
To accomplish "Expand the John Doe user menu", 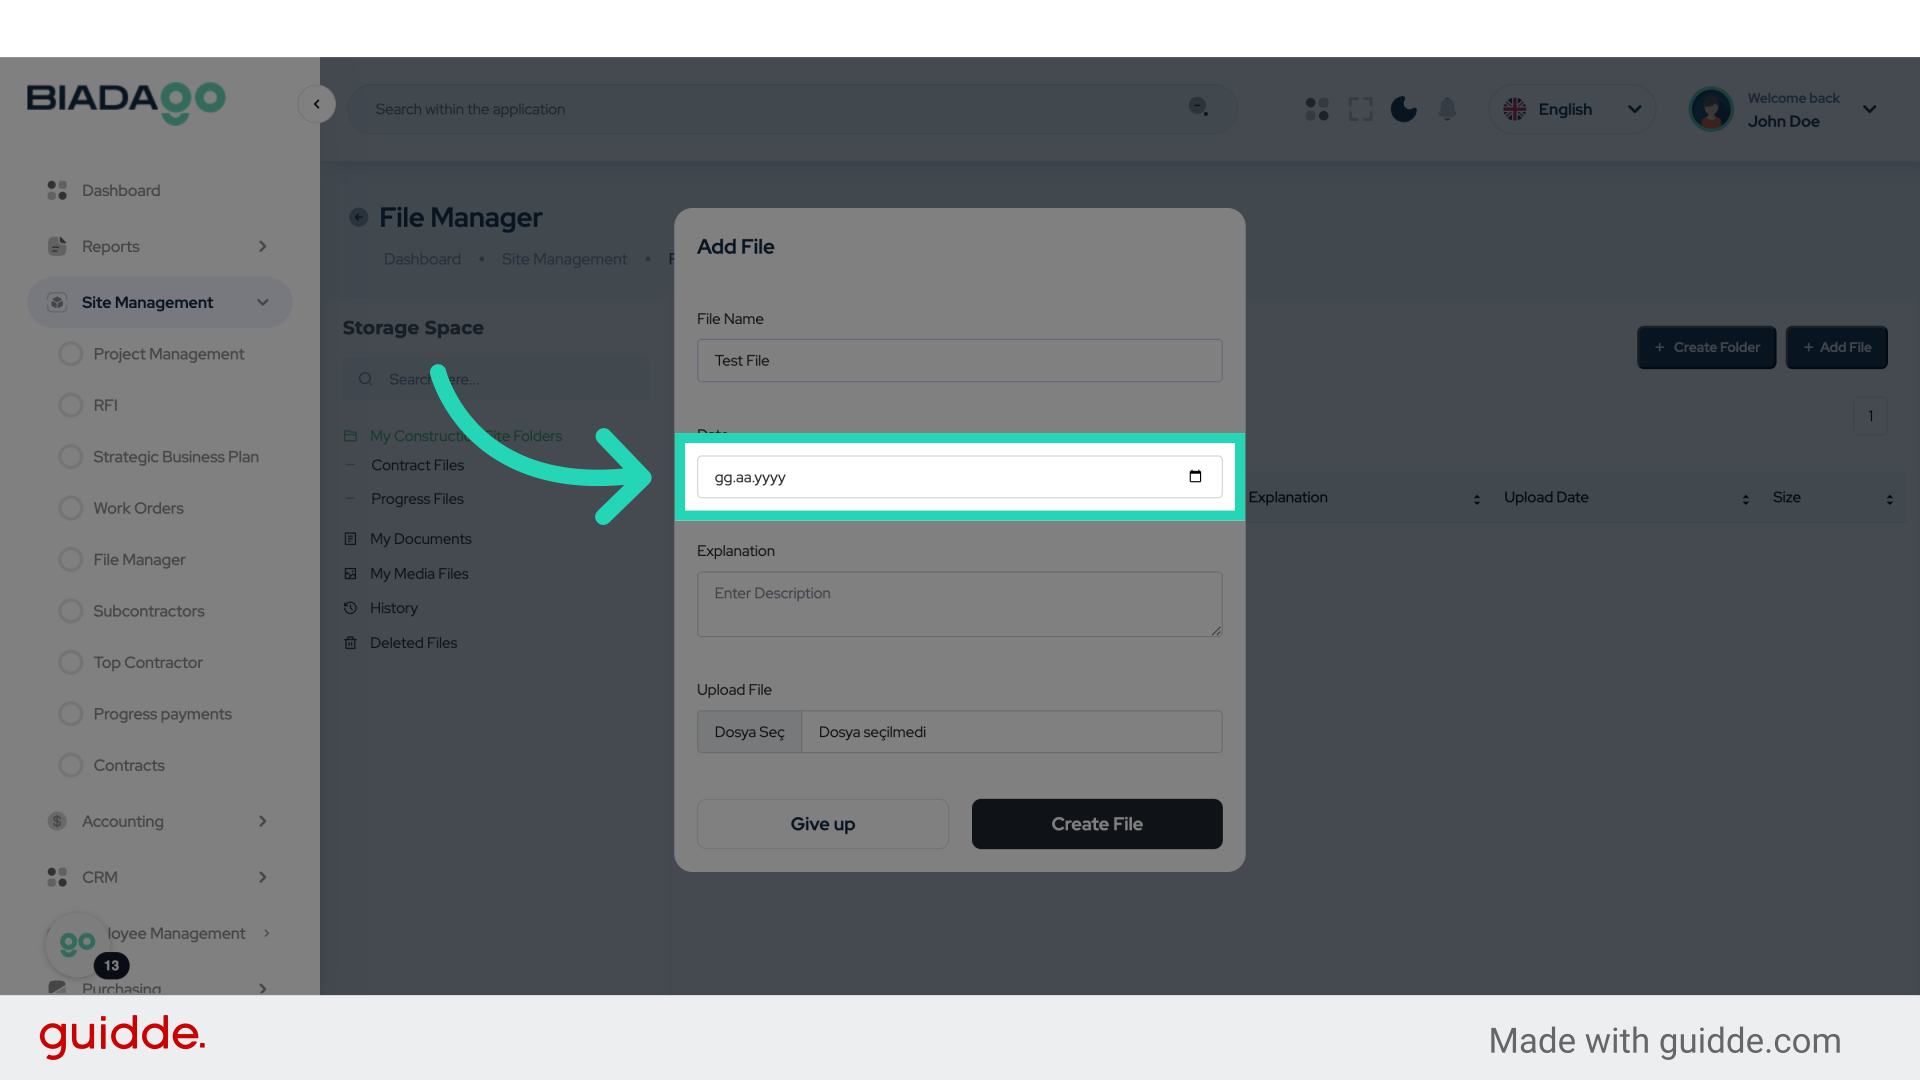I will (x=1868, y=109).
